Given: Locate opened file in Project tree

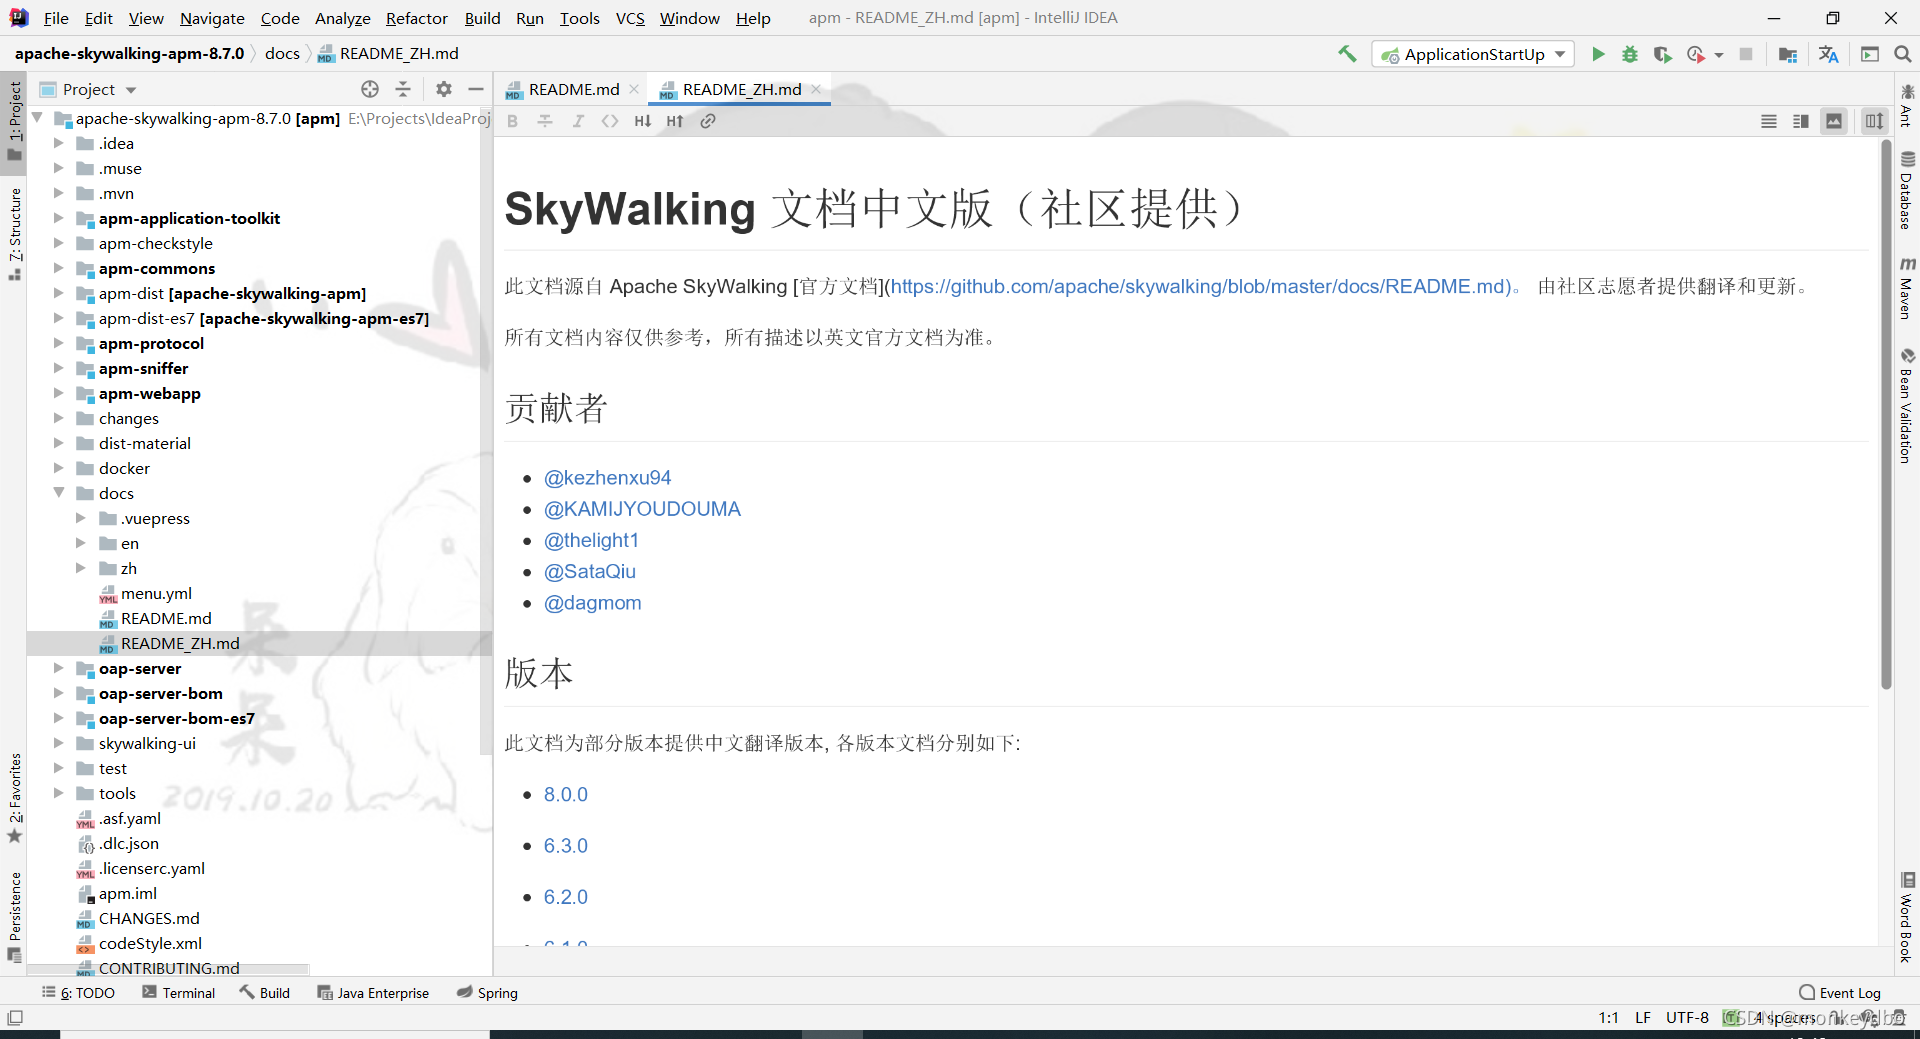Looking at the screenshot, I should click(x=370, y=89).
